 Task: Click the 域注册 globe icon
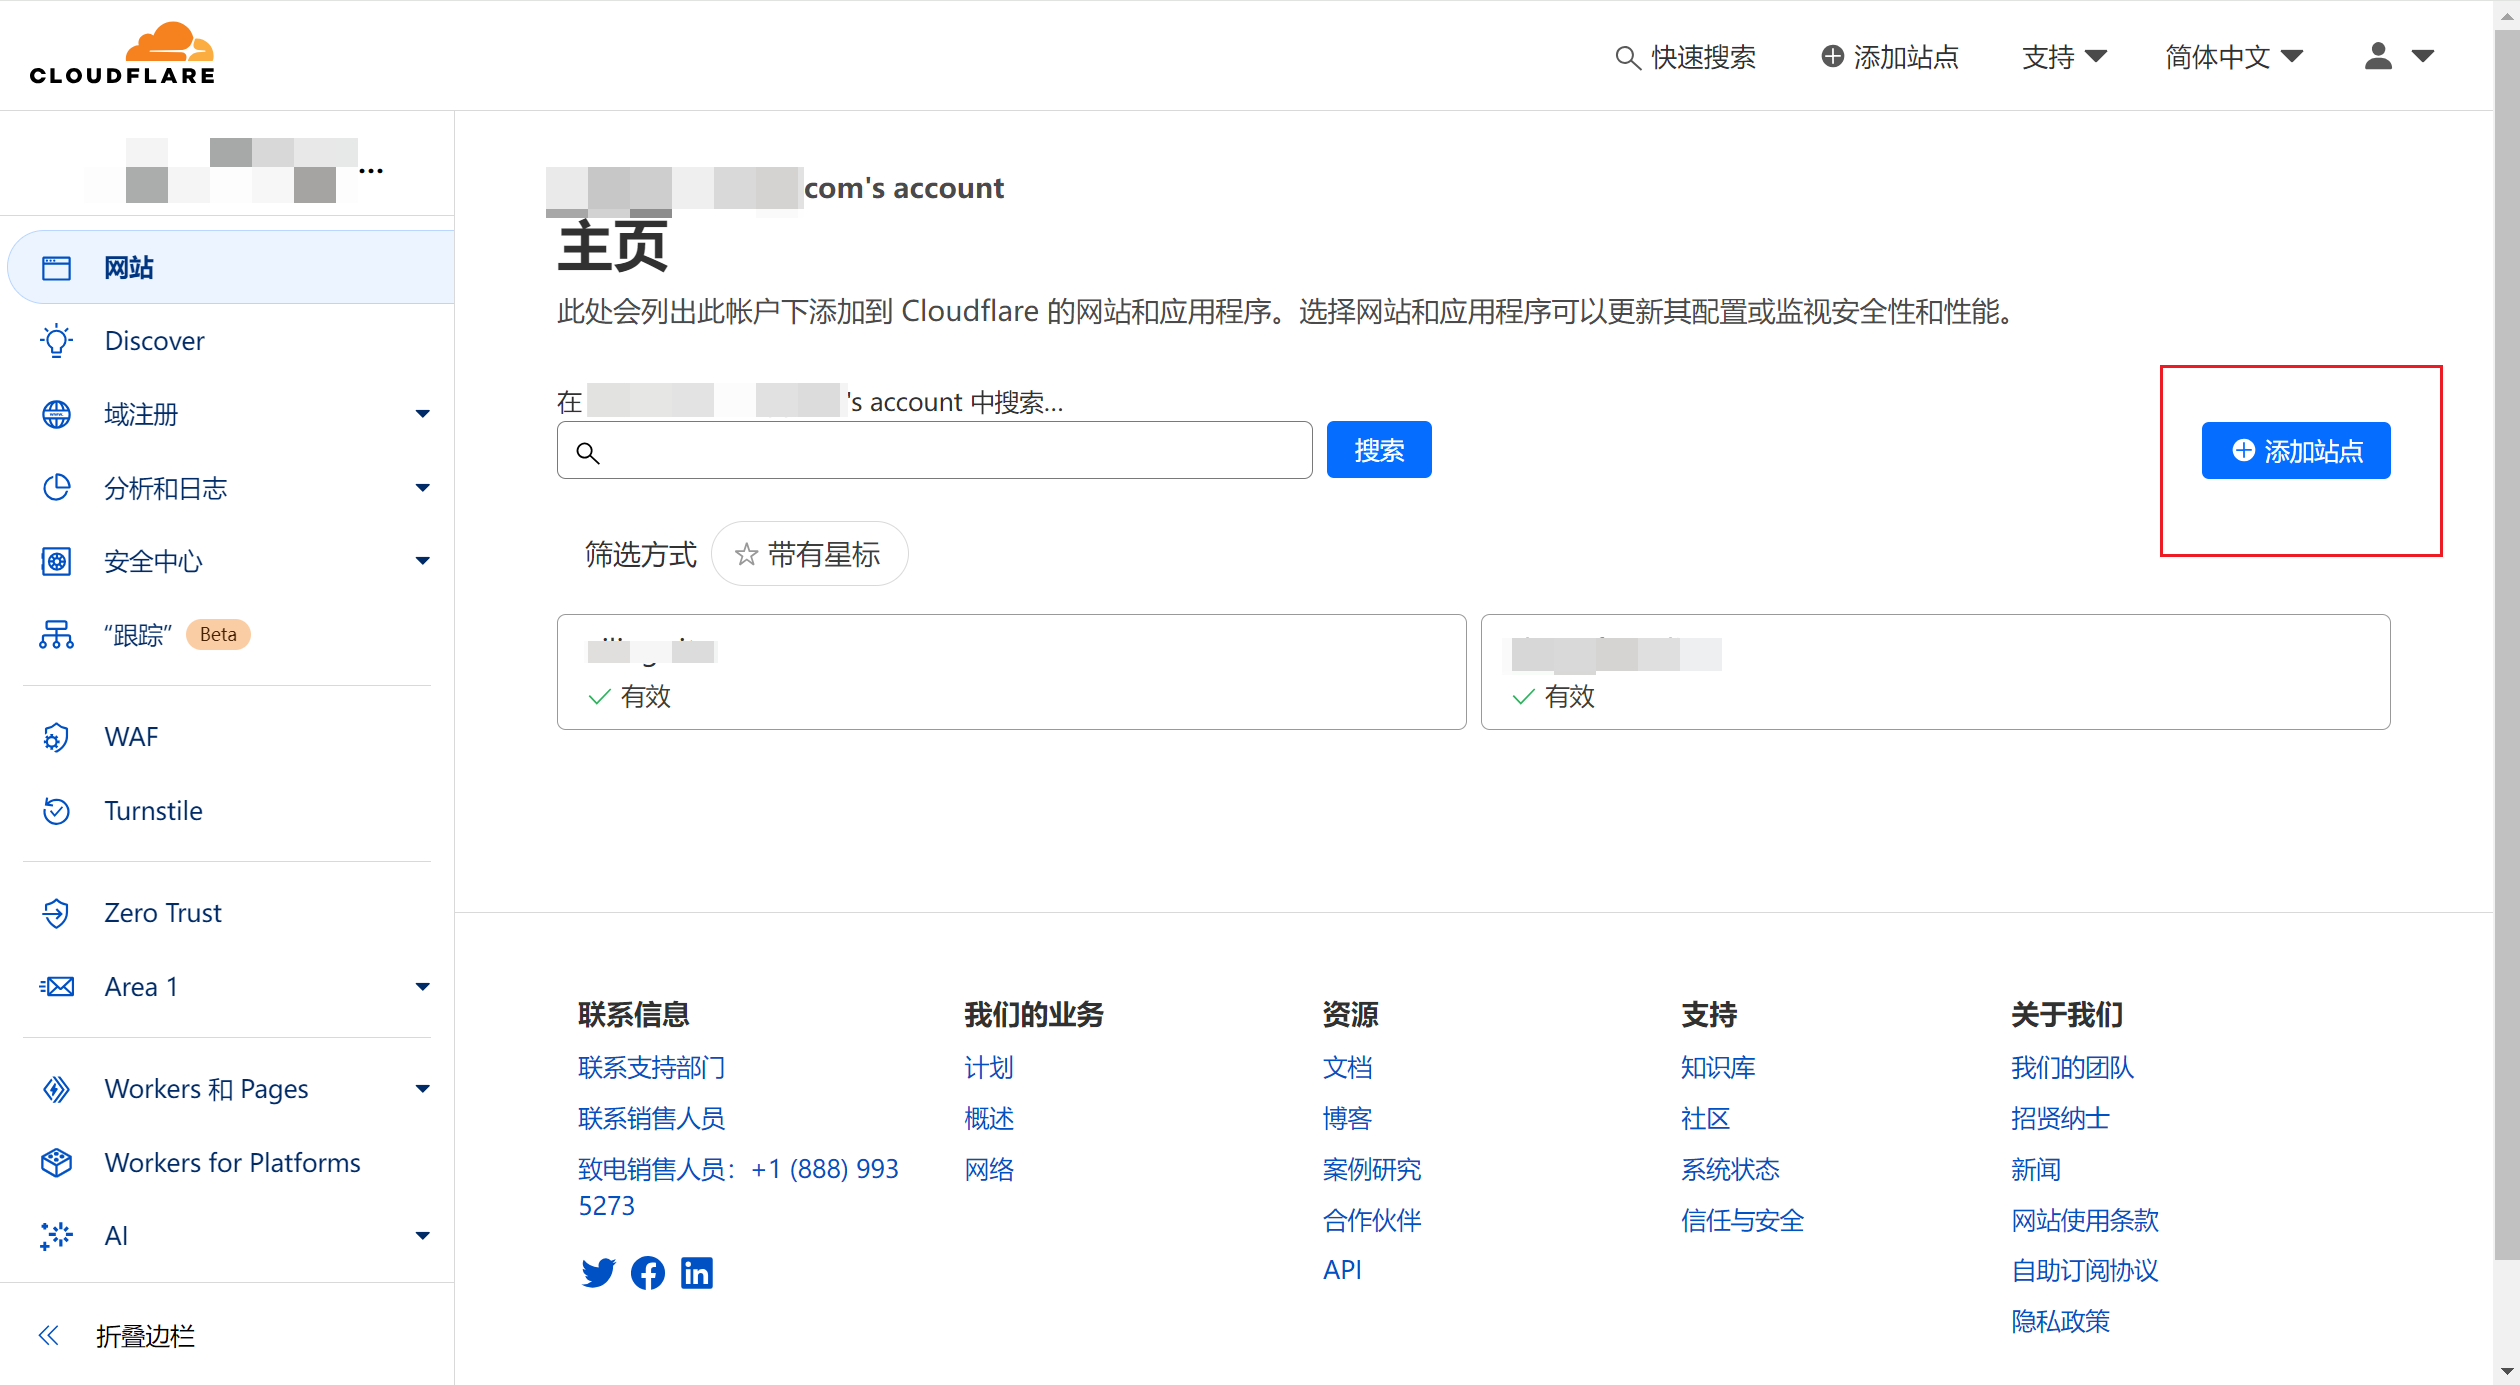point(57,414)
